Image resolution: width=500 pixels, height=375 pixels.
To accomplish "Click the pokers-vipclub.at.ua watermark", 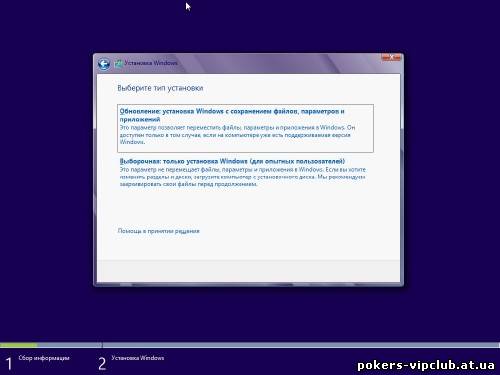I will click(426, 365).
